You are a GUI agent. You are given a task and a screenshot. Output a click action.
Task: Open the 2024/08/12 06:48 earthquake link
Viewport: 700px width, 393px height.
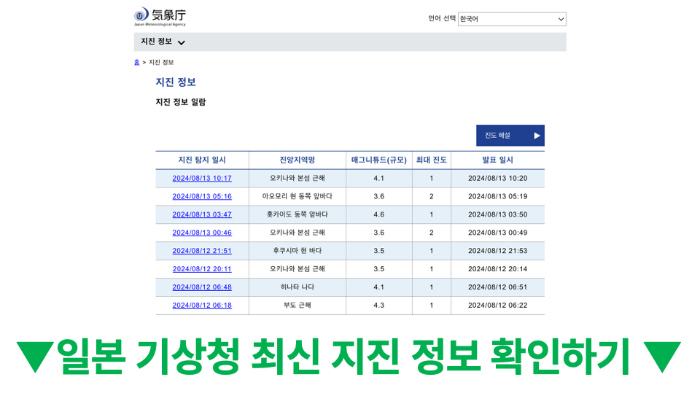202,287
